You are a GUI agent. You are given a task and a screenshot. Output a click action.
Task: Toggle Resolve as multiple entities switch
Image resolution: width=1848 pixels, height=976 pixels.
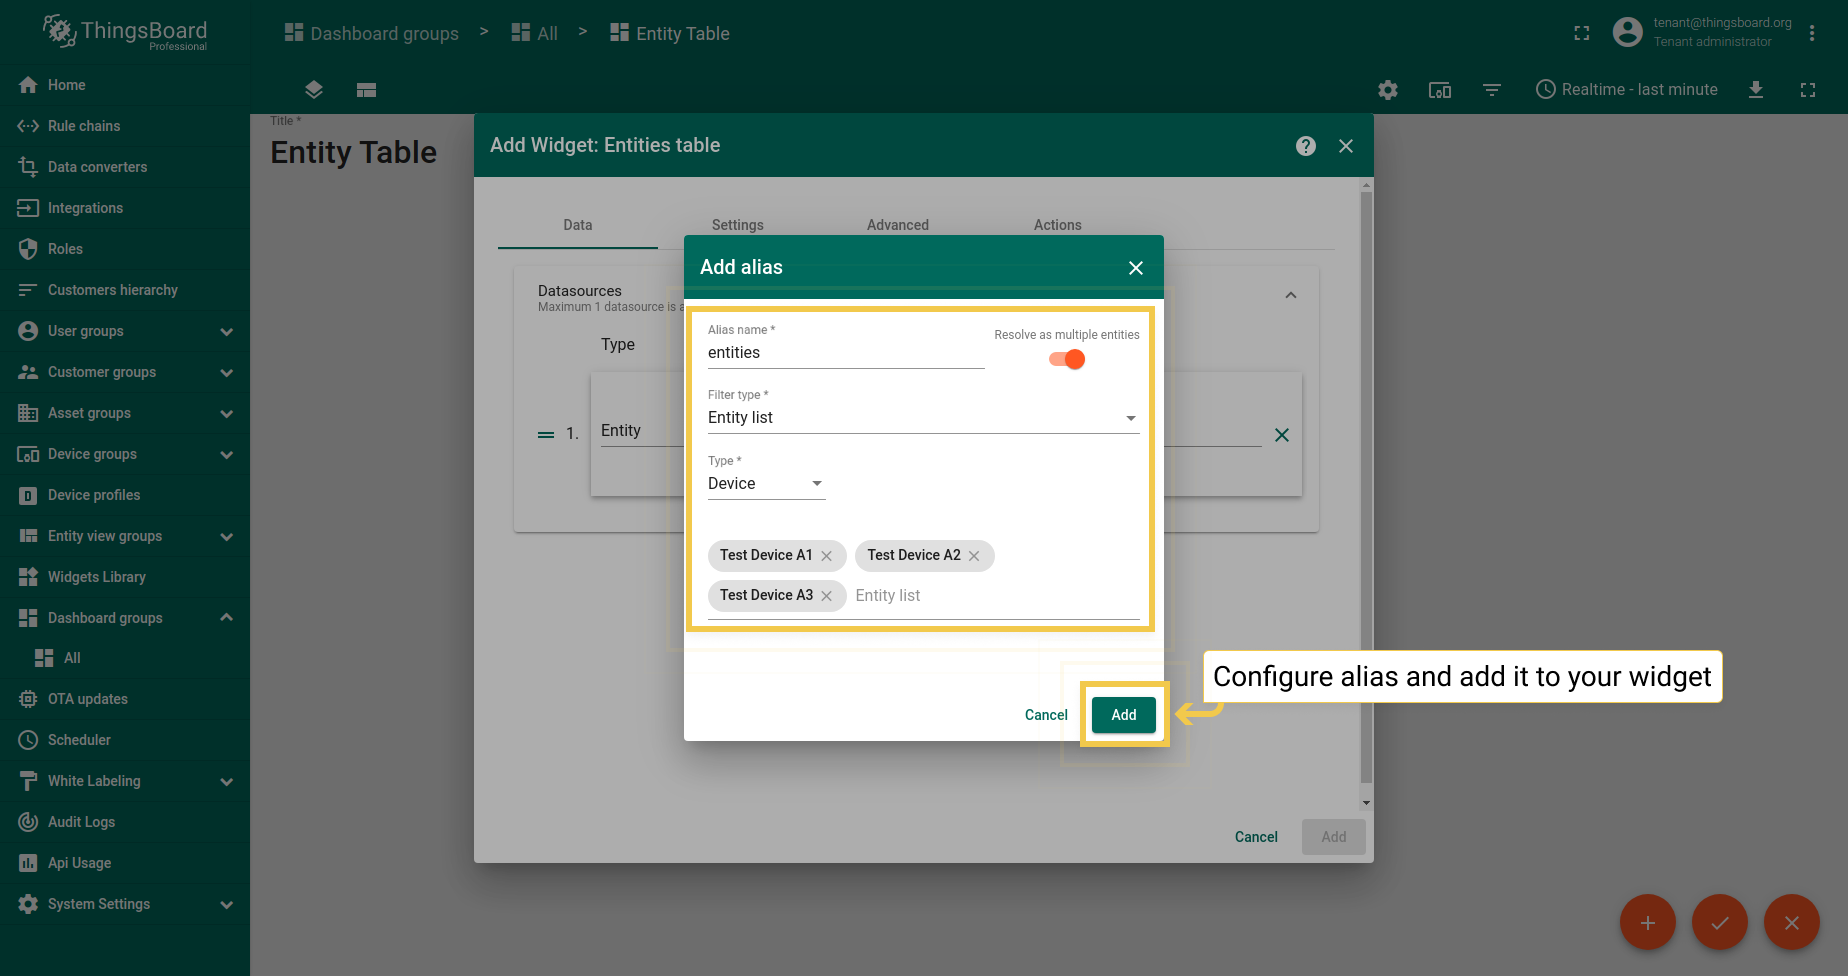[x=1067, y=359]
